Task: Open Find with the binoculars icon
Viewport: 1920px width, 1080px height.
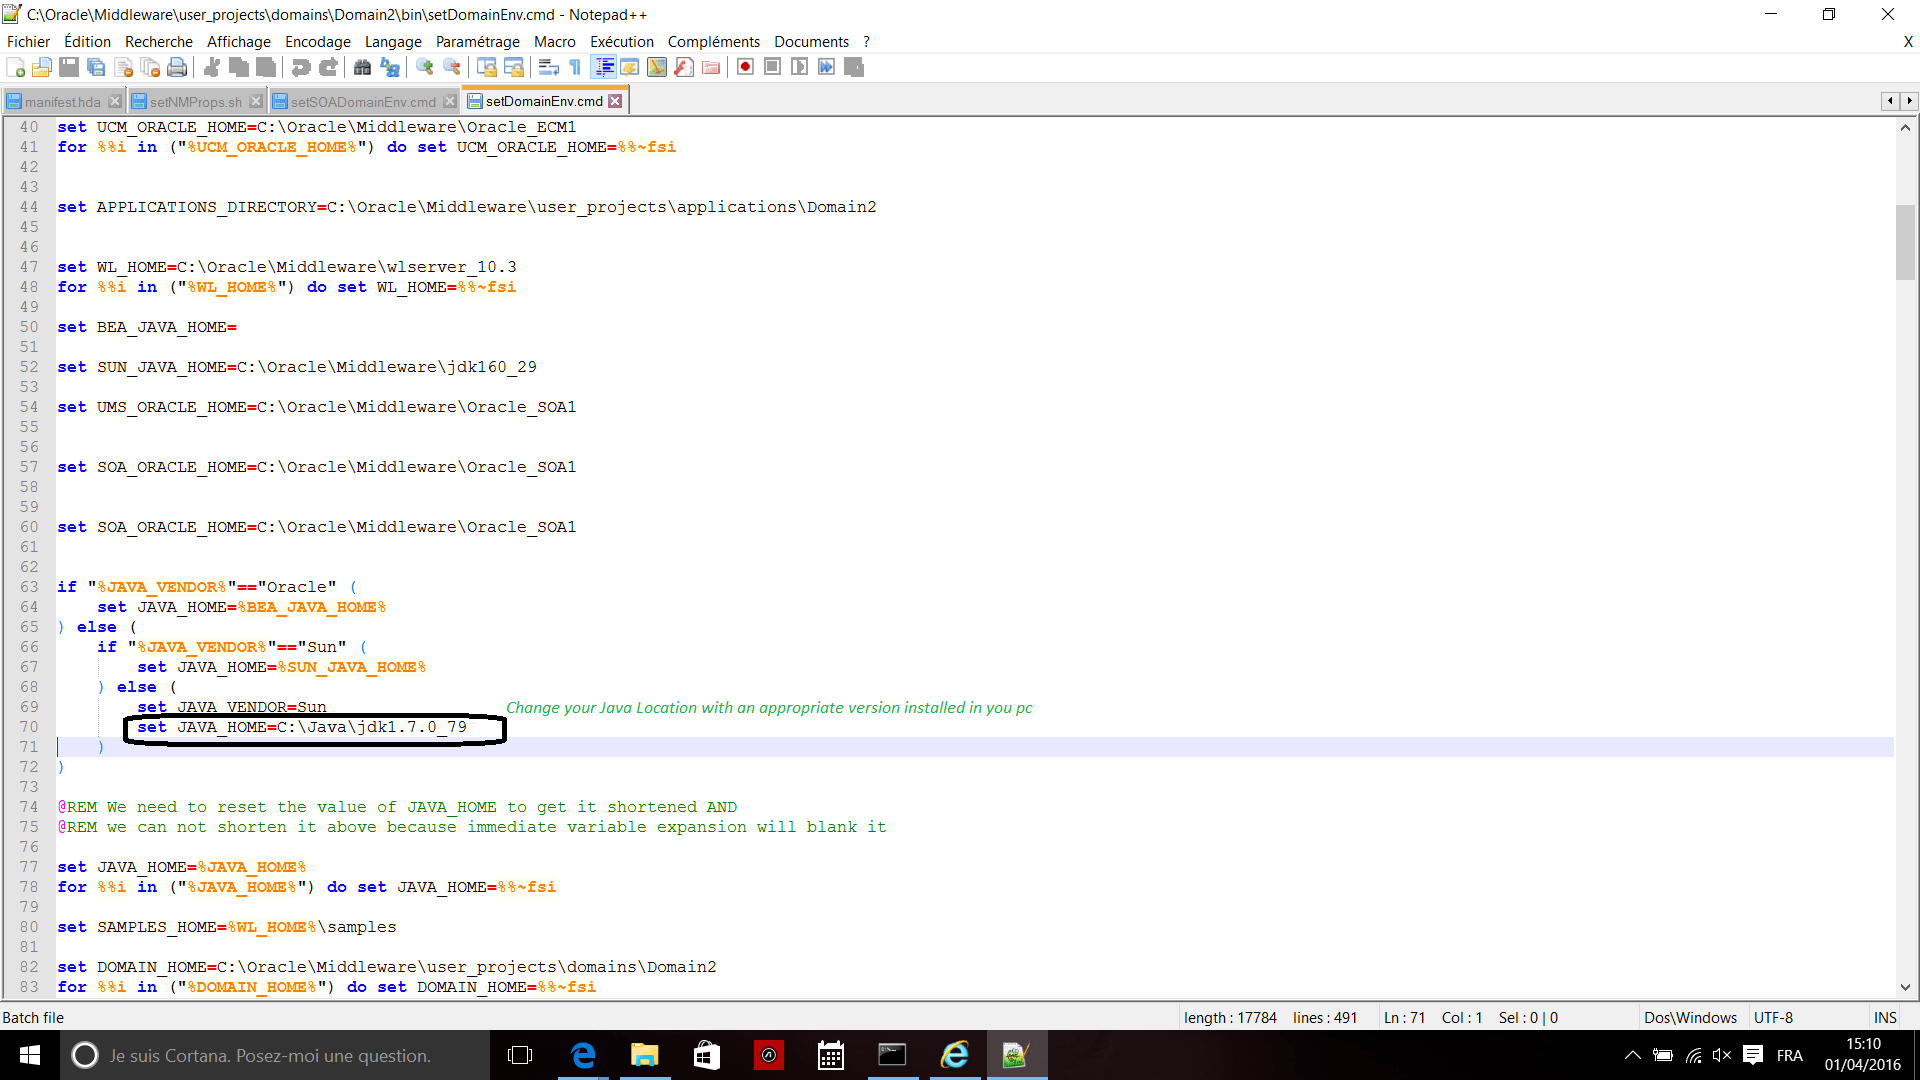Action: coord(362,67)
